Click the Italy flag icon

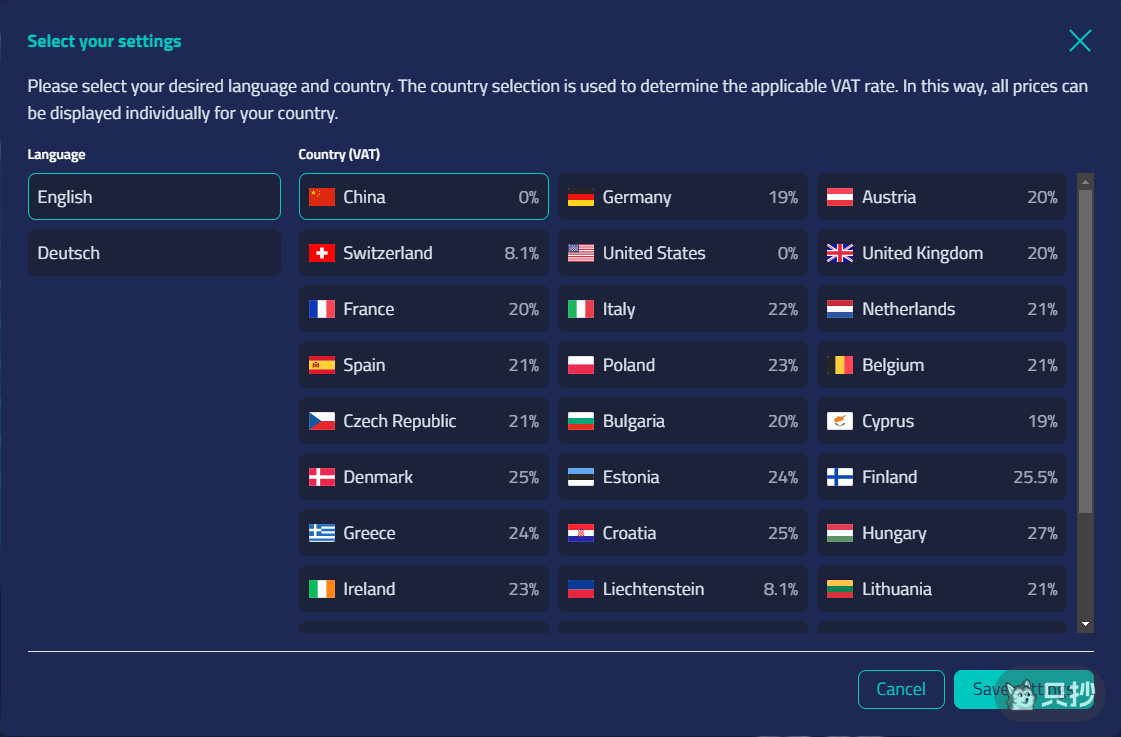tap(581, 309)
